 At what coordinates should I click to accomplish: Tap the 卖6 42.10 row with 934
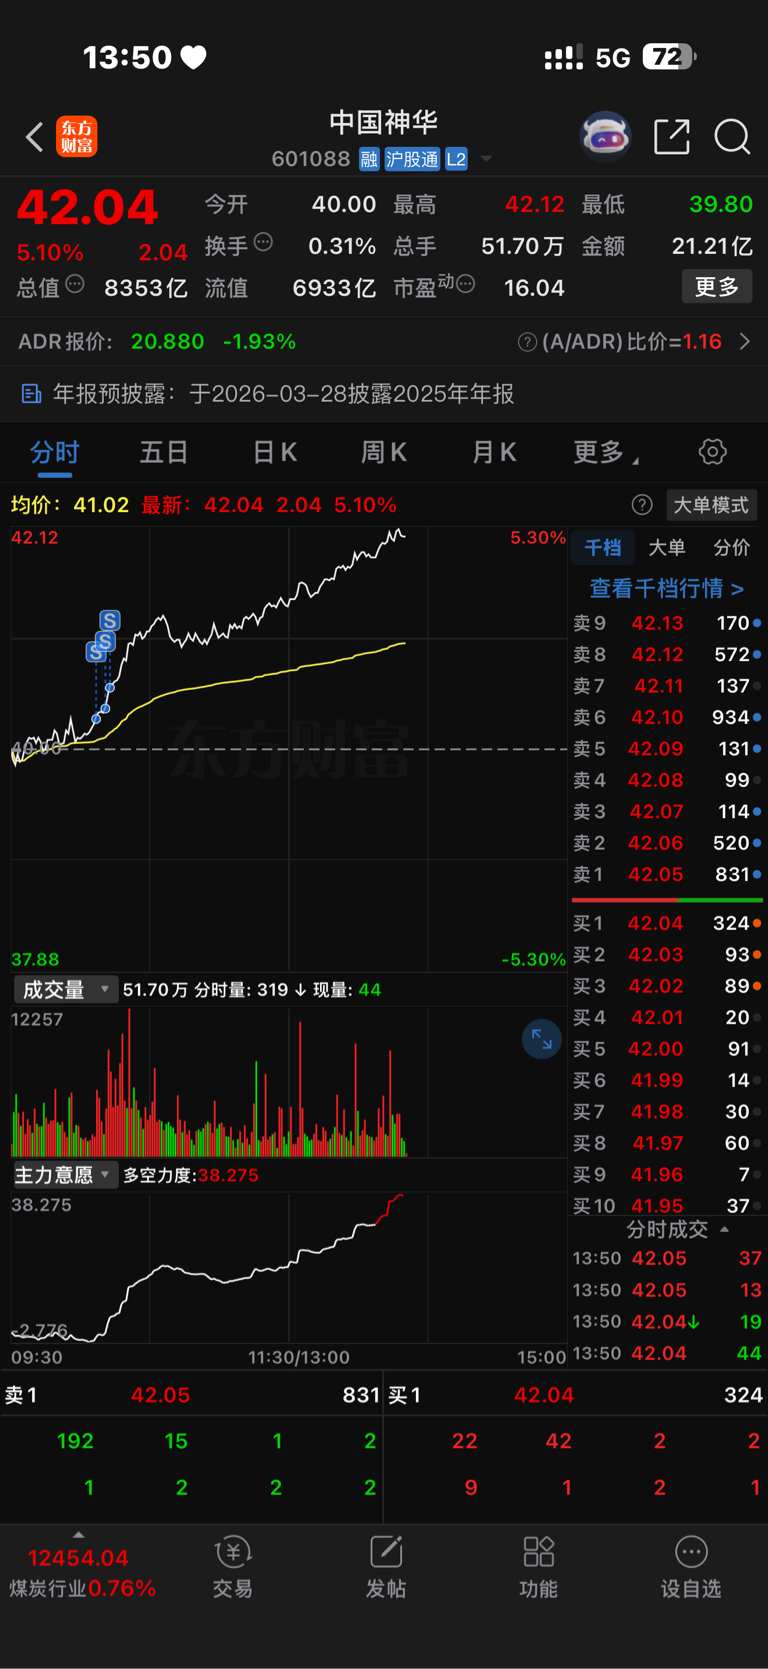(667, 717)
